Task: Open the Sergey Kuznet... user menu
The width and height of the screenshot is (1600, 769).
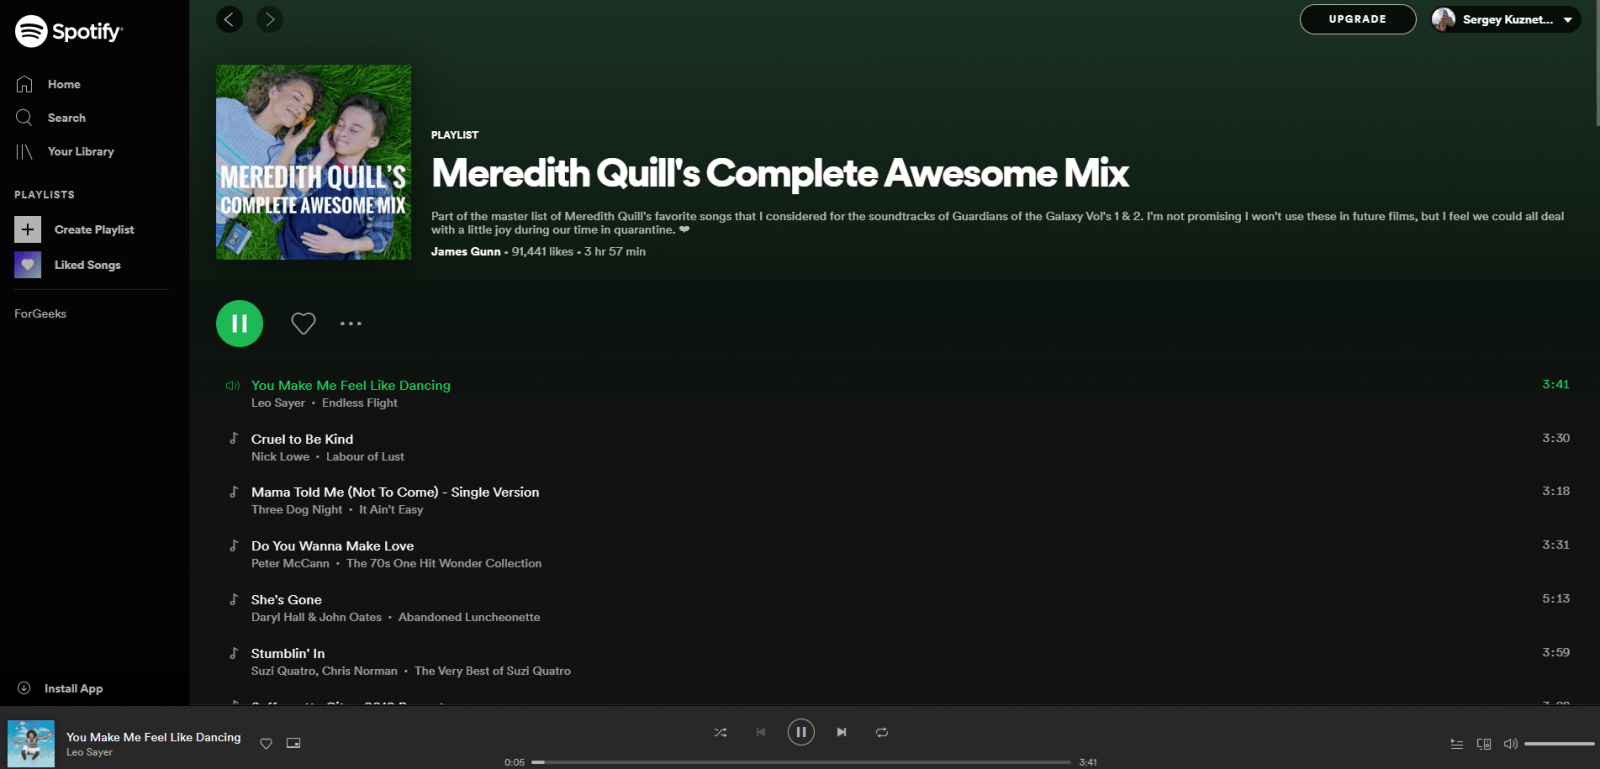Action: 1505,19
